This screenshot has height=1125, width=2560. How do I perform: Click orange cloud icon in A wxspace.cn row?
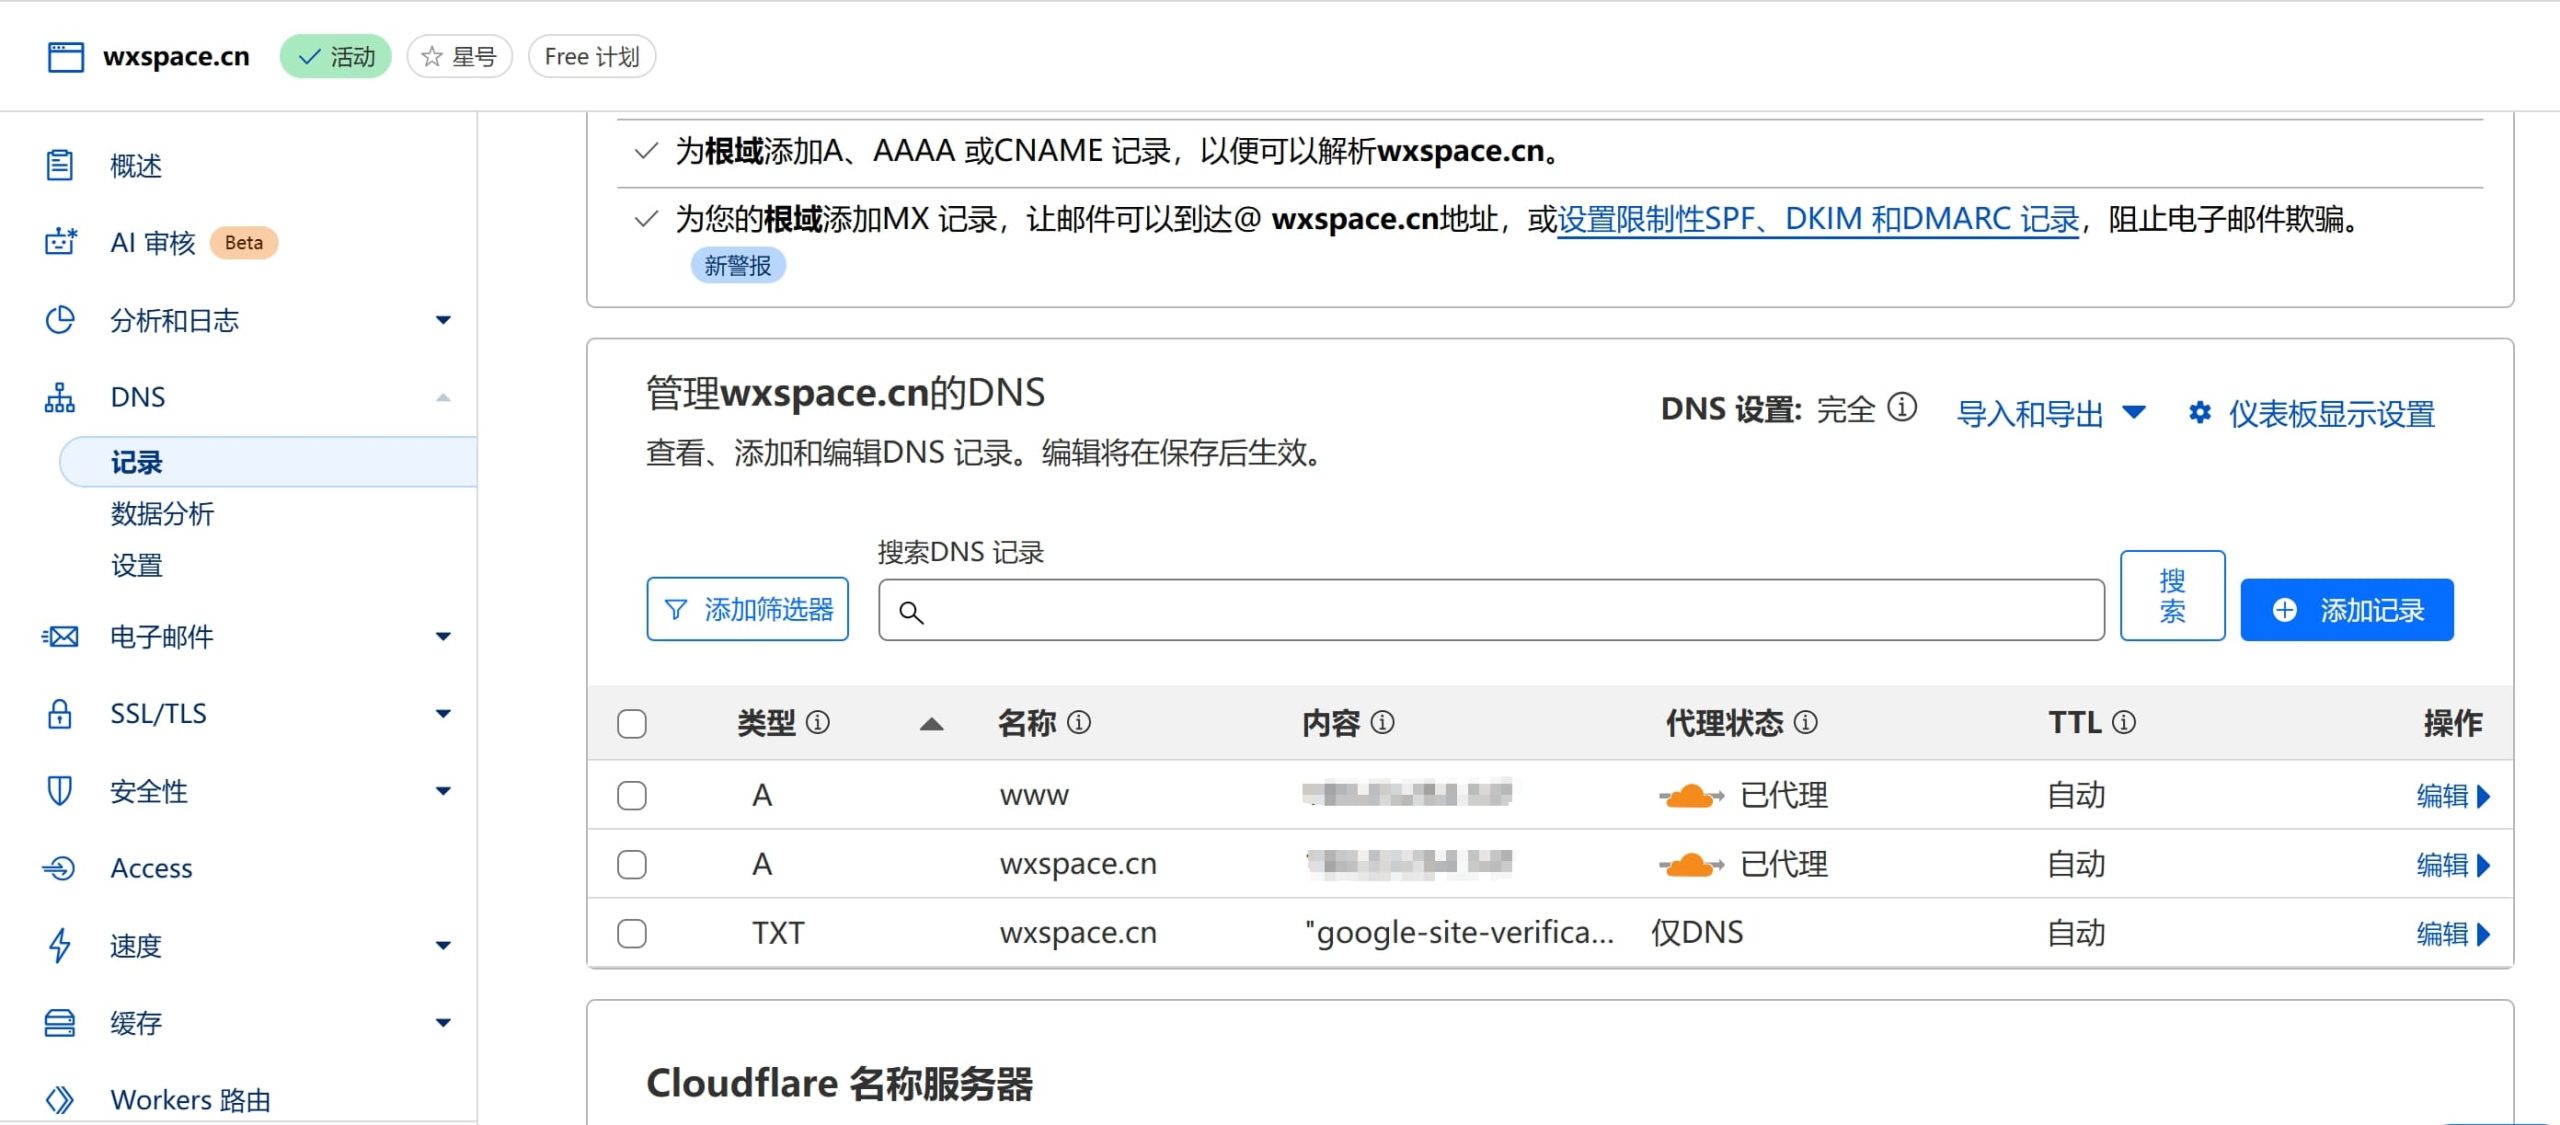pyautogui.click(x=1691, y=864)
